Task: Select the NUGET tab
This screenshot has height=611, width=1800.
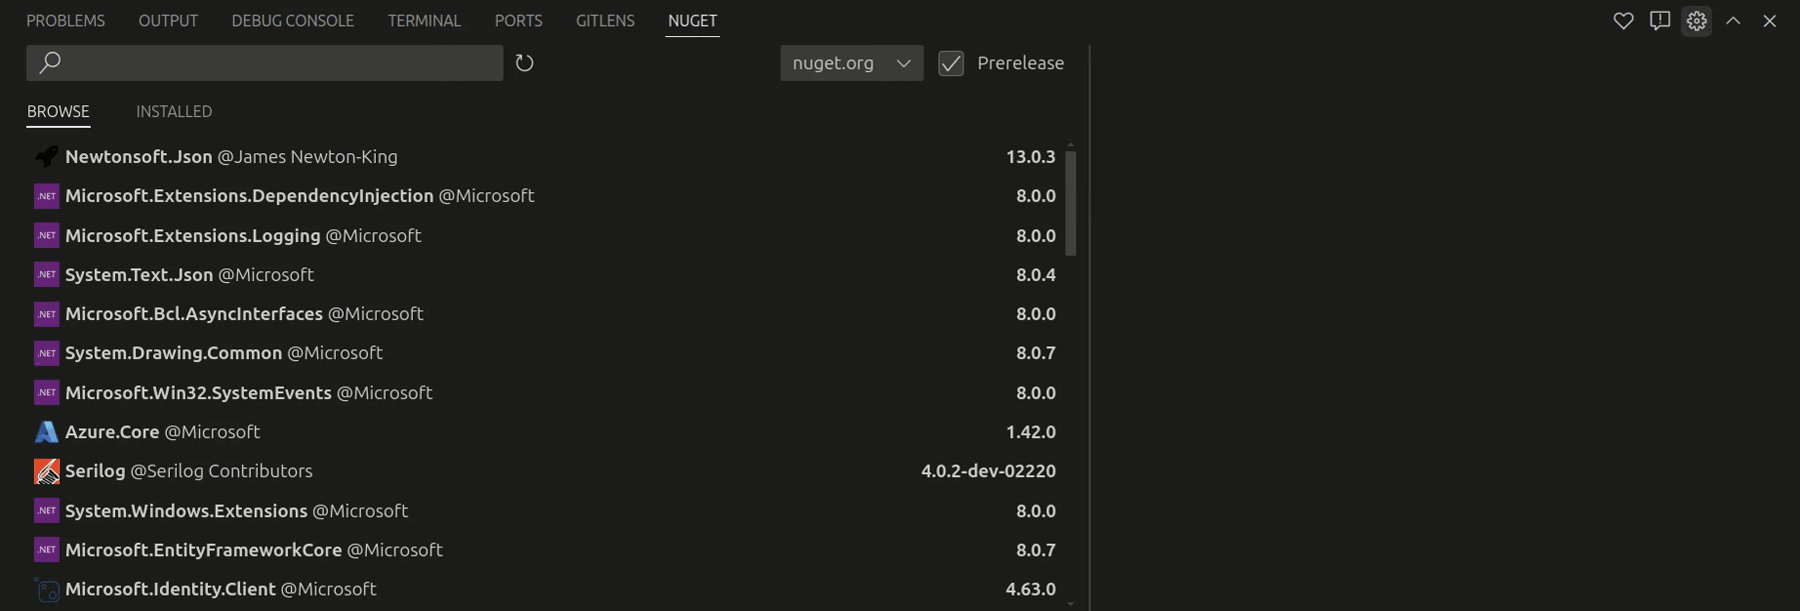Action: point(692,21)
